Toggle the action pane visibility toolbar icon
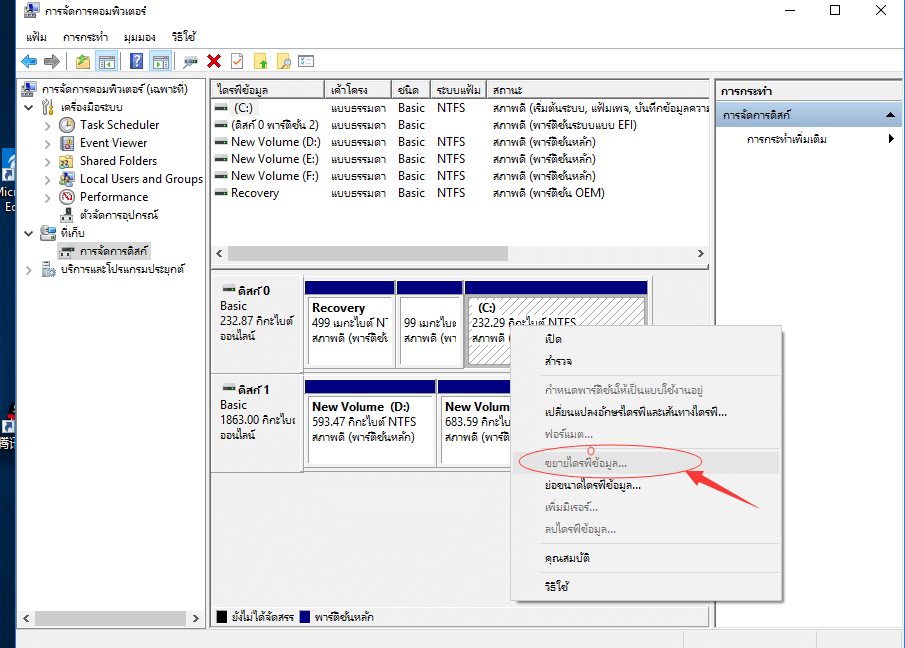Image resolution: width=905 pixels, height=648 pixels. [161, 60]
